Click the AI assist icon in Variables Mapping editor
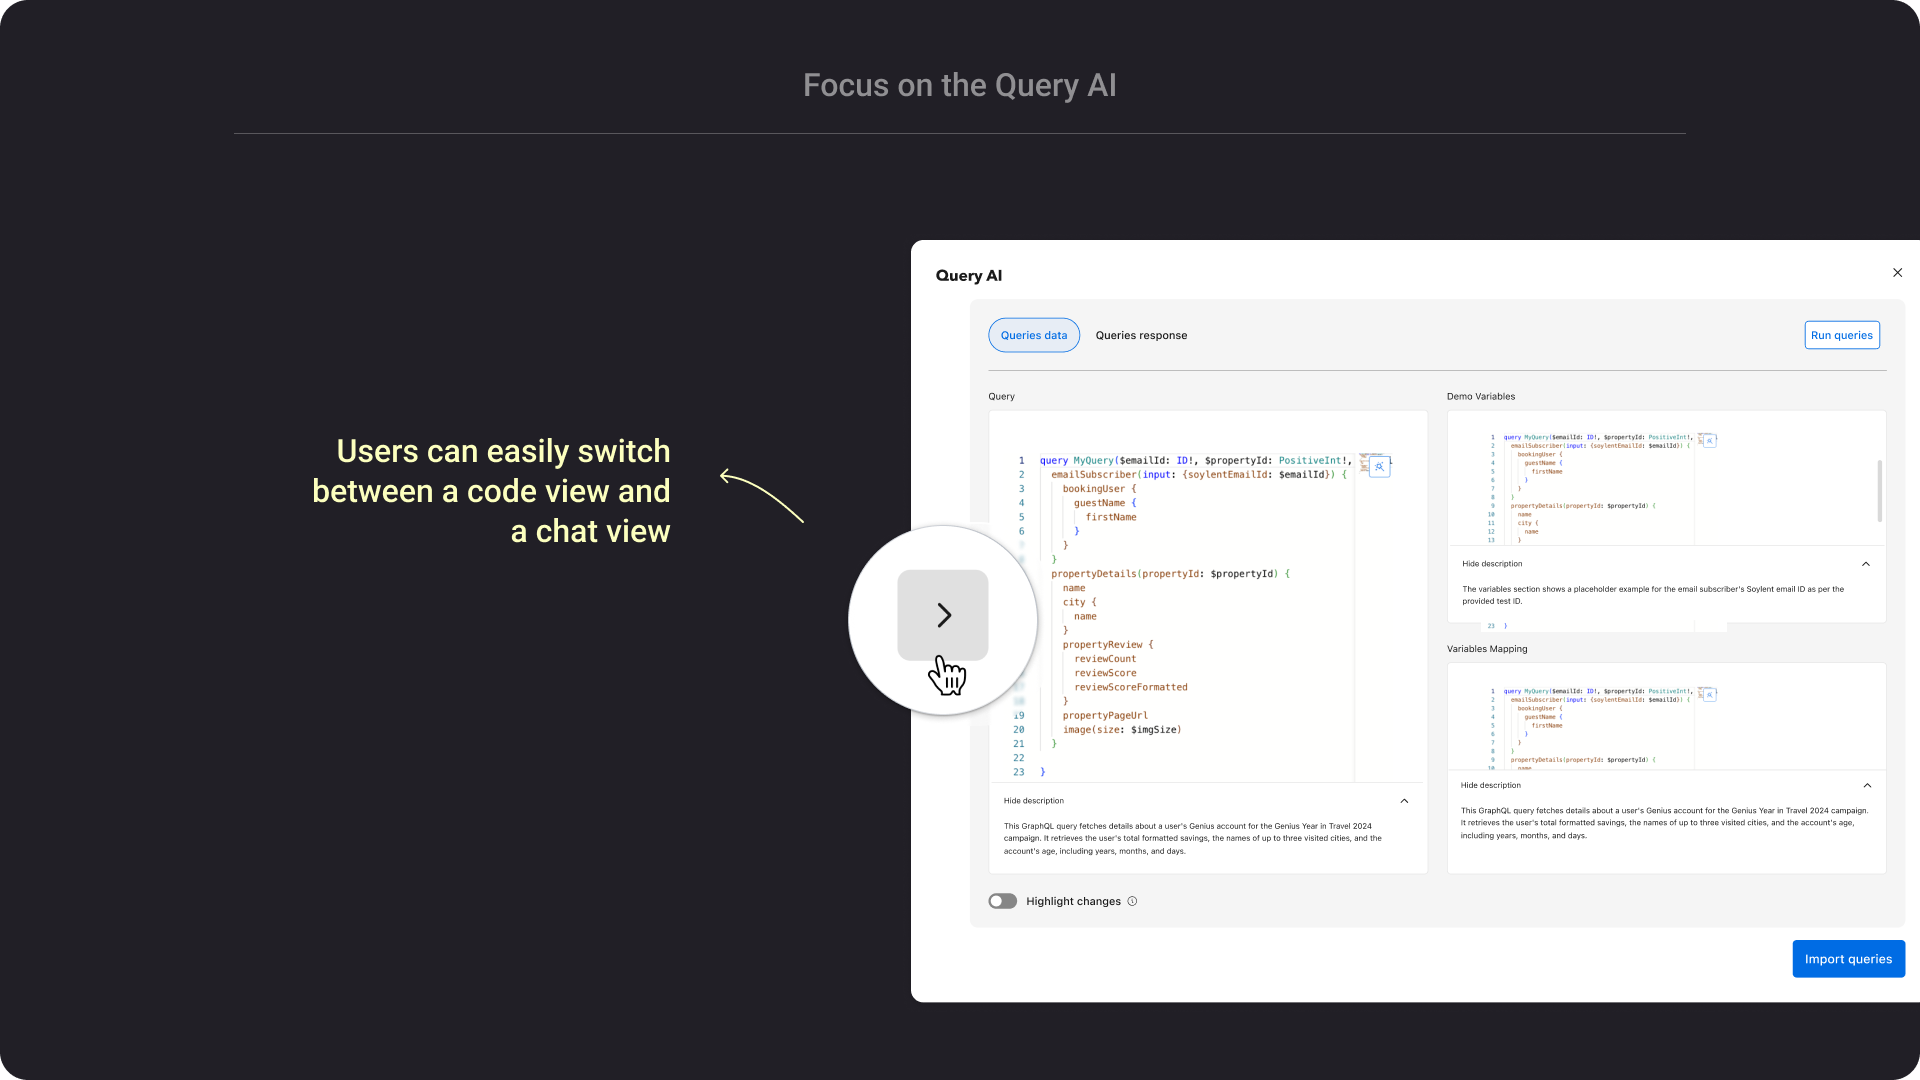The height and width of the screenshot is (1080, 1920). 1709,694
